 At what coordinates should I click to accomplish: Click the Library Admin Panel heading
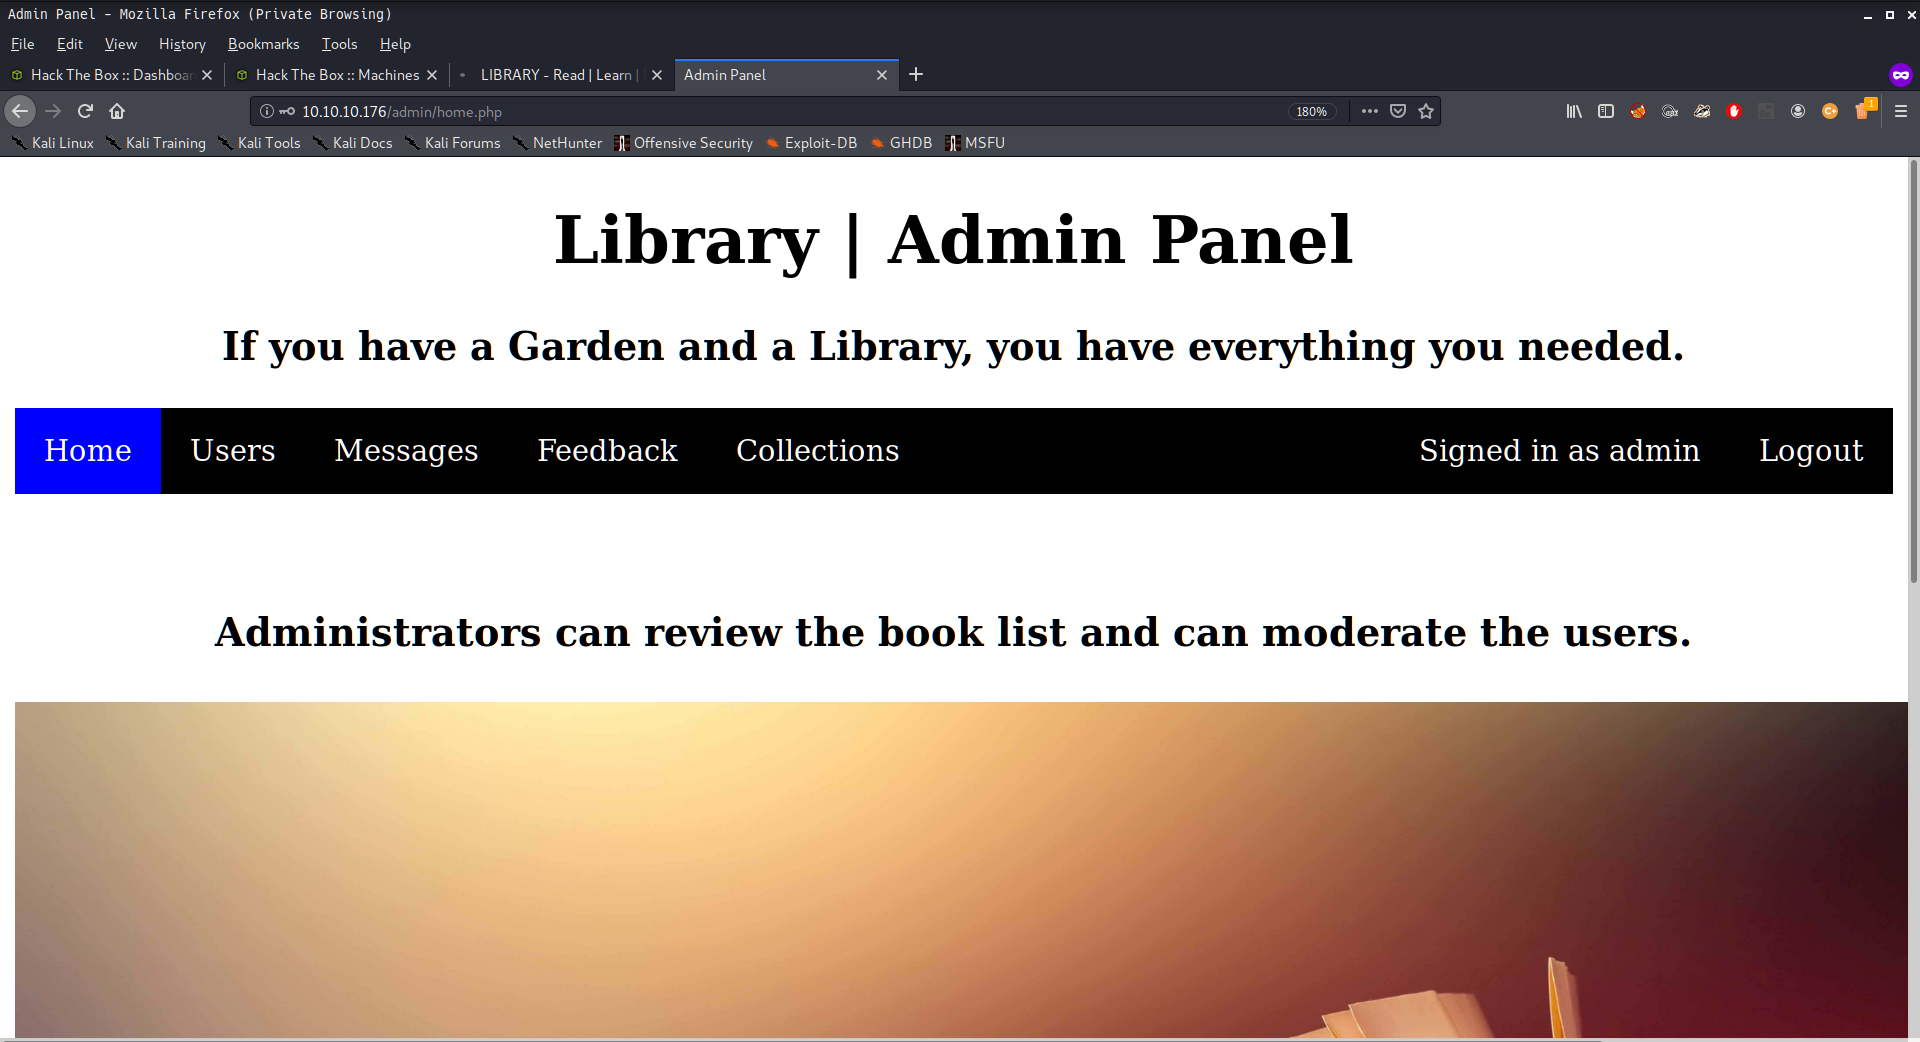[953, 240]
